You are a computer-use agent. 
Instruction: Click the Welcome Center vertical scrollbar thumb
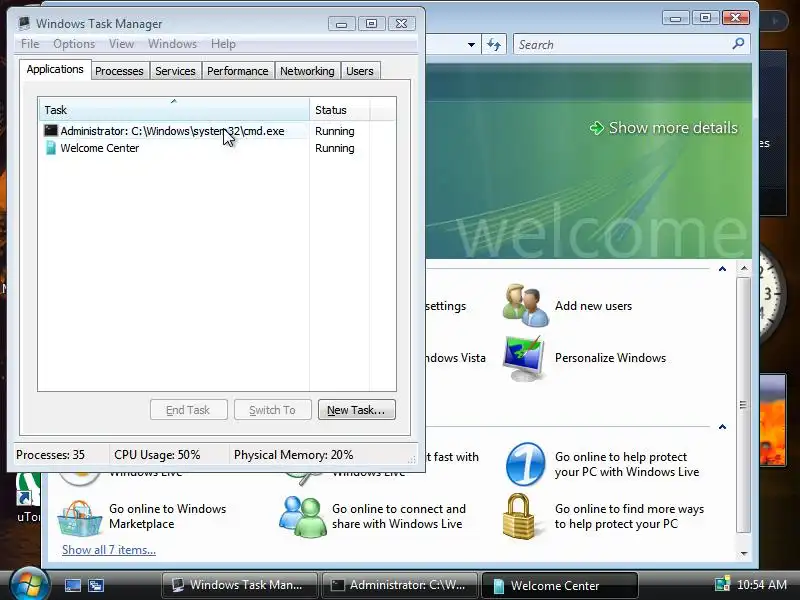pos(744,405)
